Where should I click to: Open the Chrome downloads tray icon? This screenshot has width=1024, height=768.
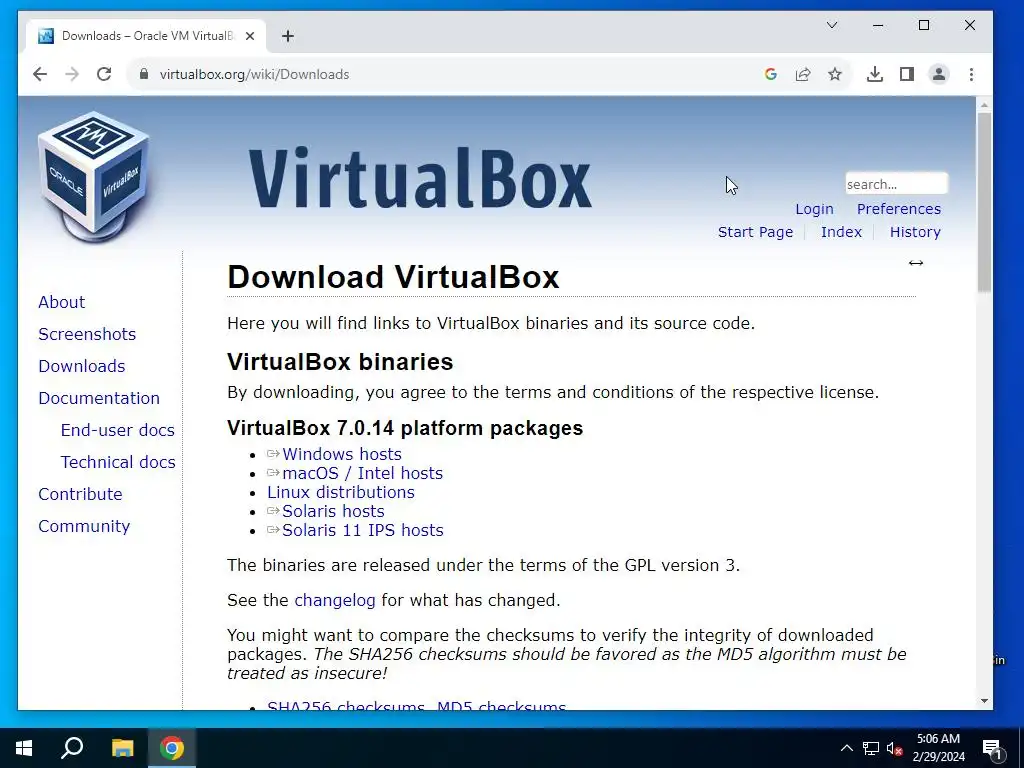(874, 74)
